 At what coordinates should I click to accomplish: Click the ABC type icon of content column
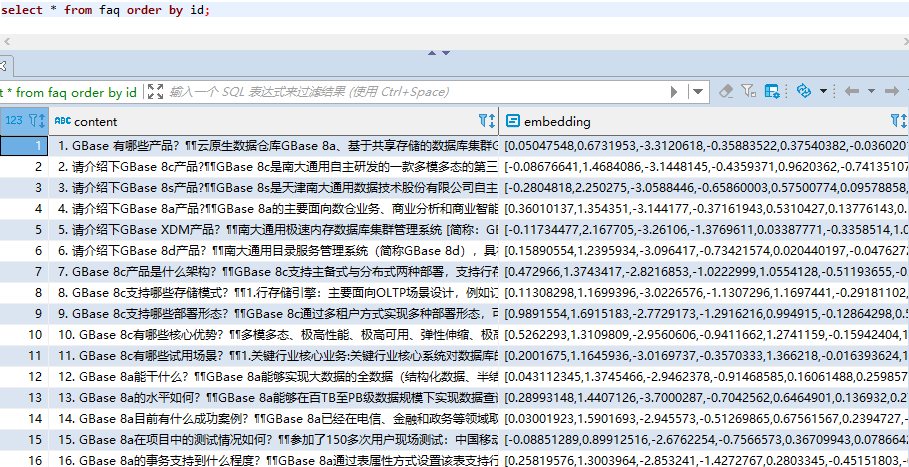(x=63, y=121)
